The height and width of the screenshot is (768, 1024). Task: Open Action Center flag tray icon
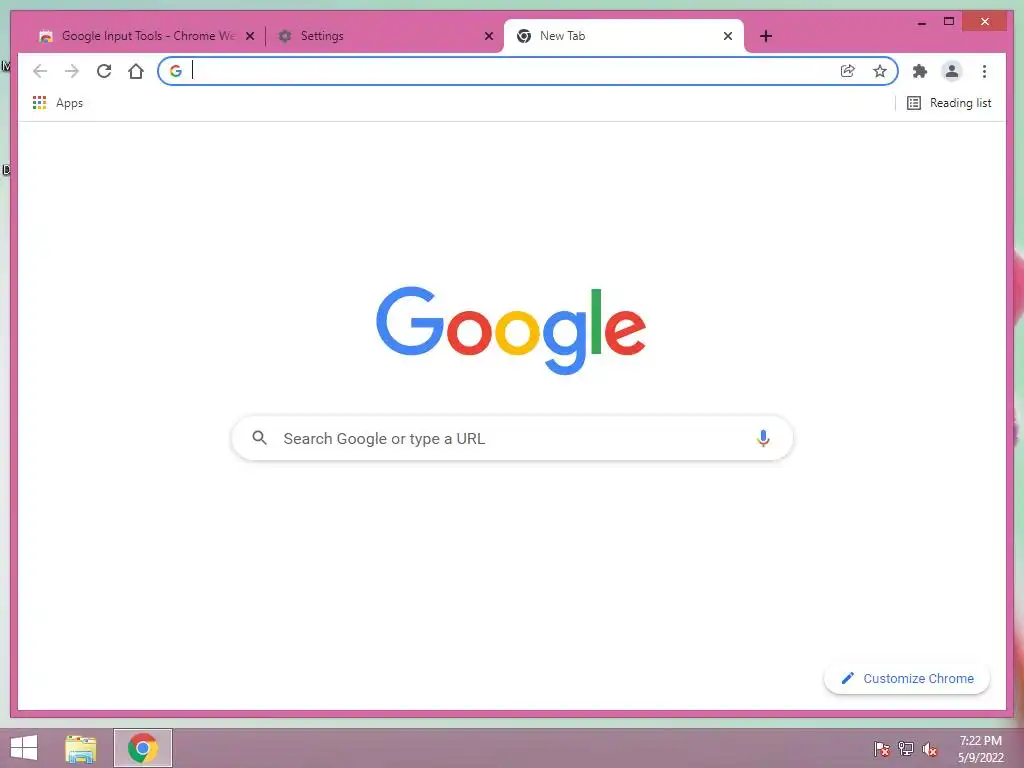[882, 748]
